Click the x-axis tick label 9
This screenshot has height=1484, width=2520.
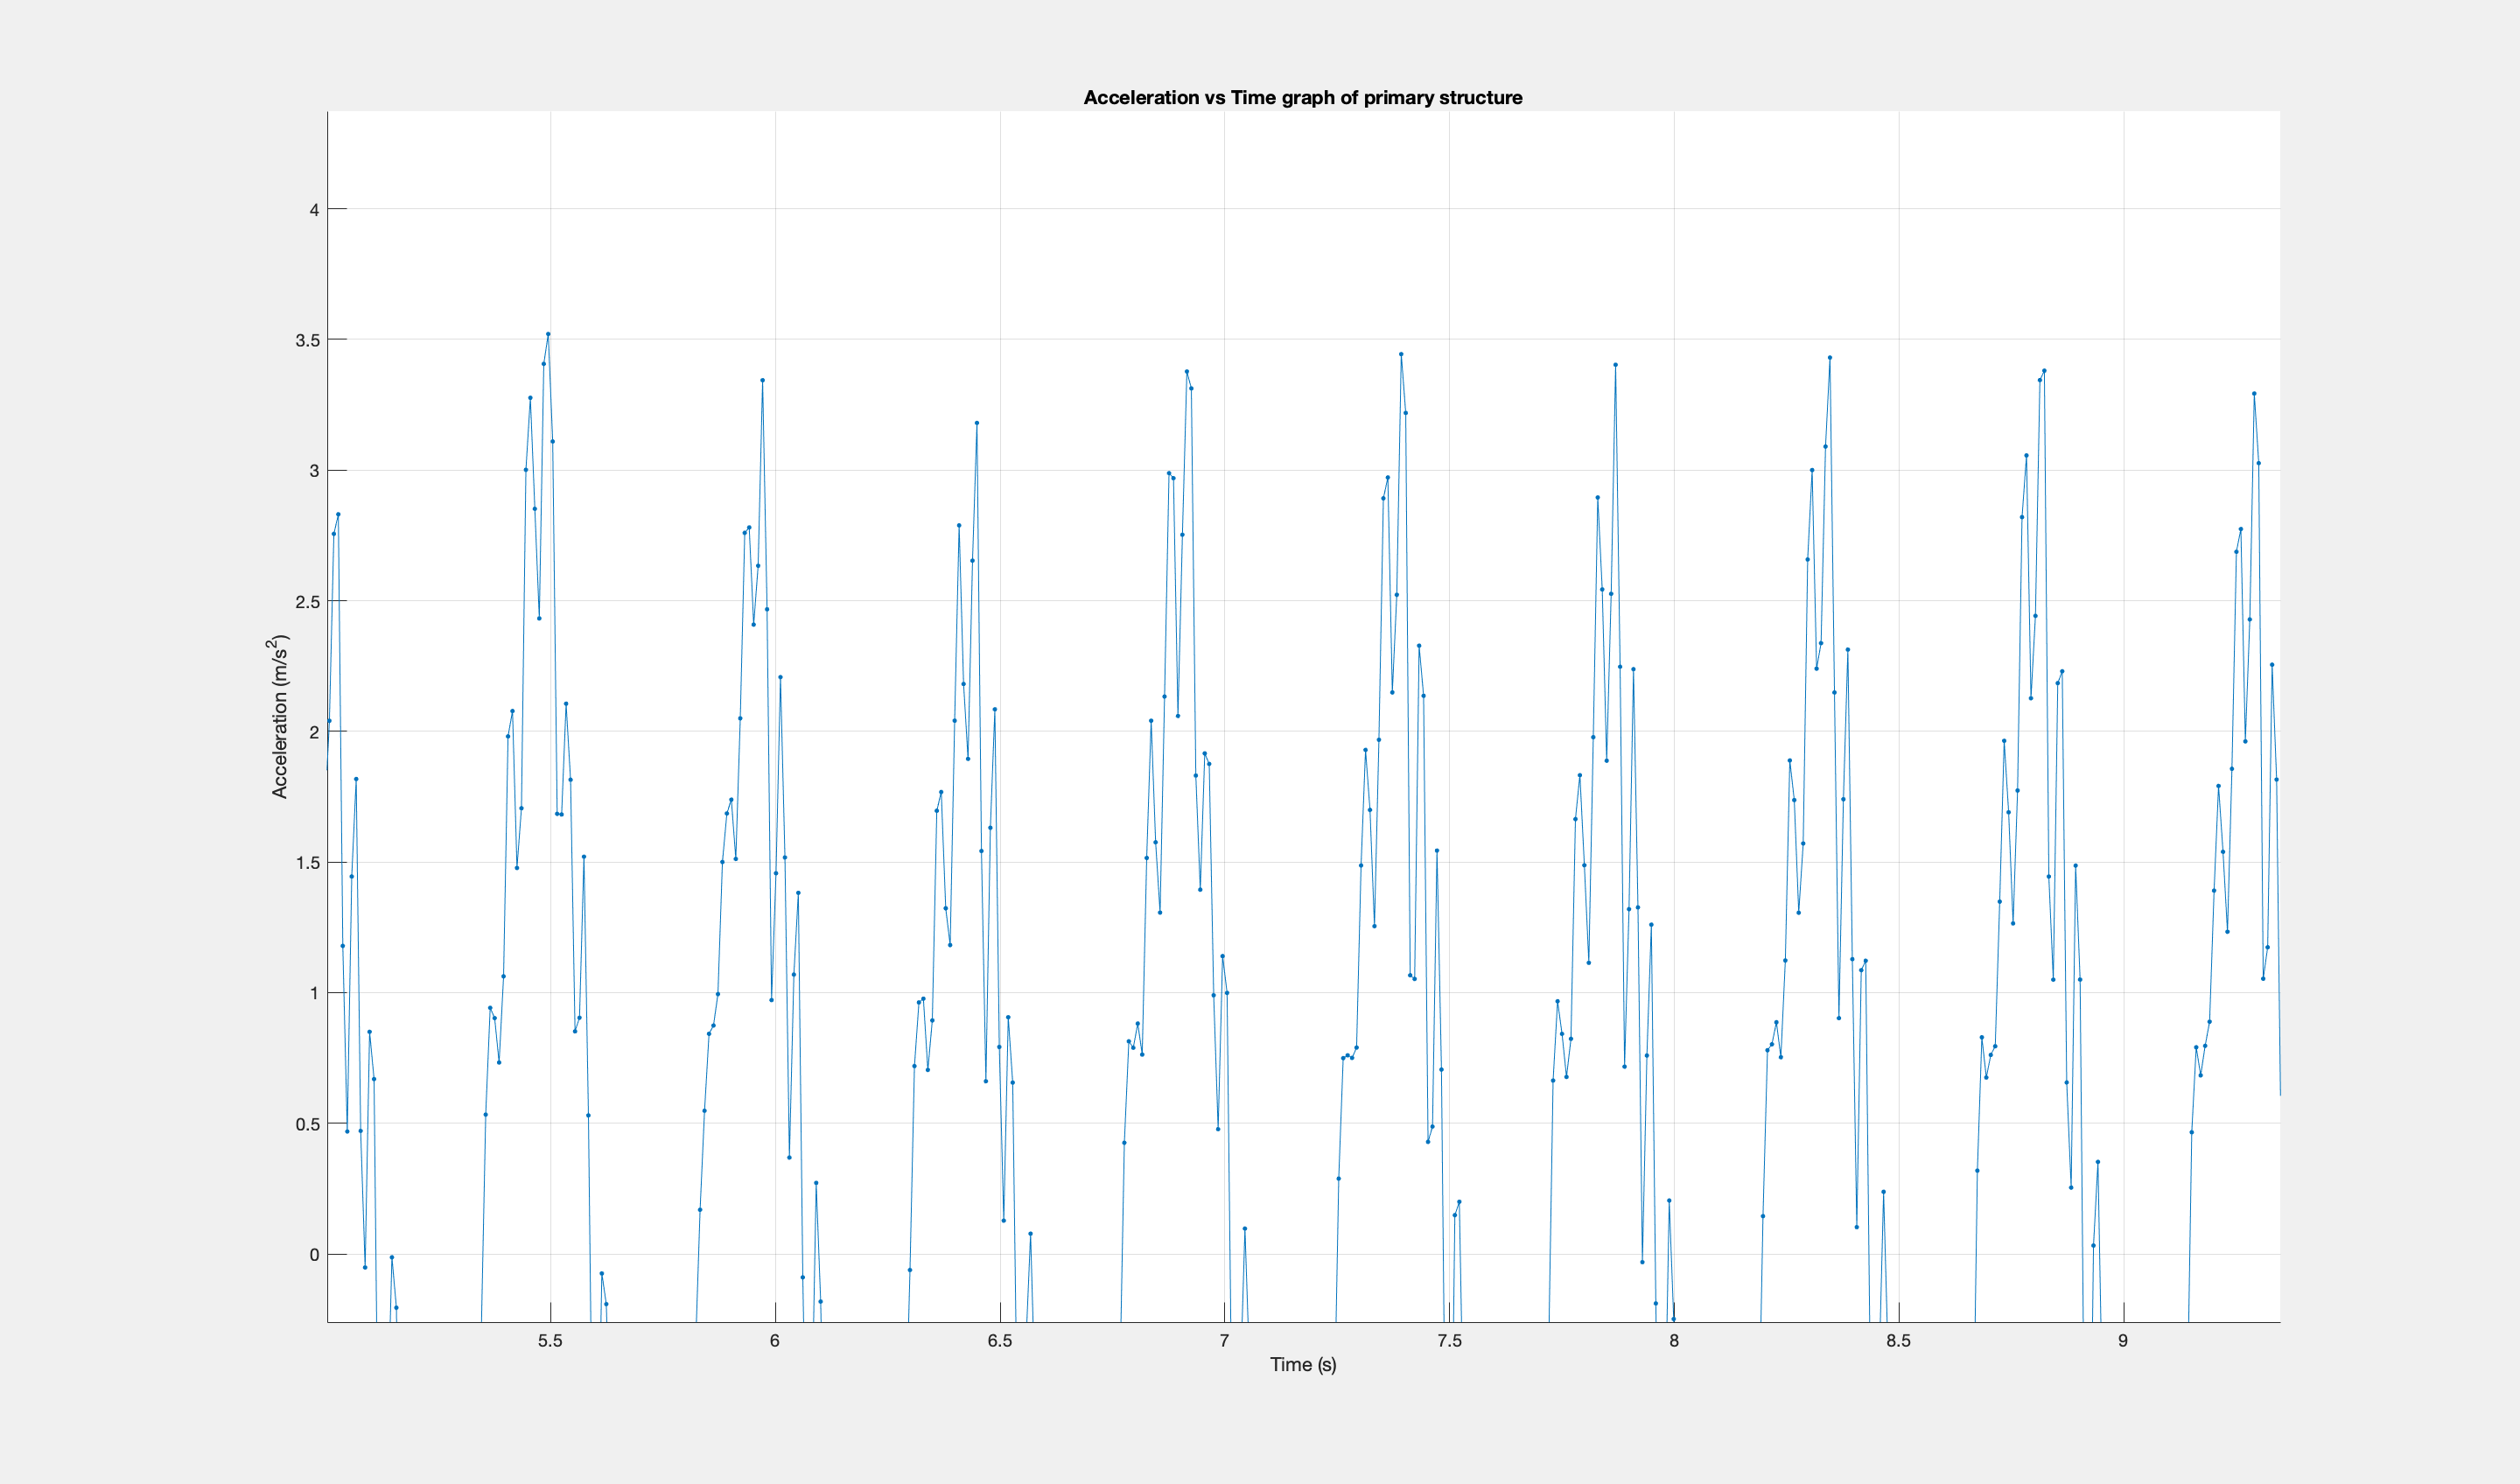[x=2123, y=1341]
